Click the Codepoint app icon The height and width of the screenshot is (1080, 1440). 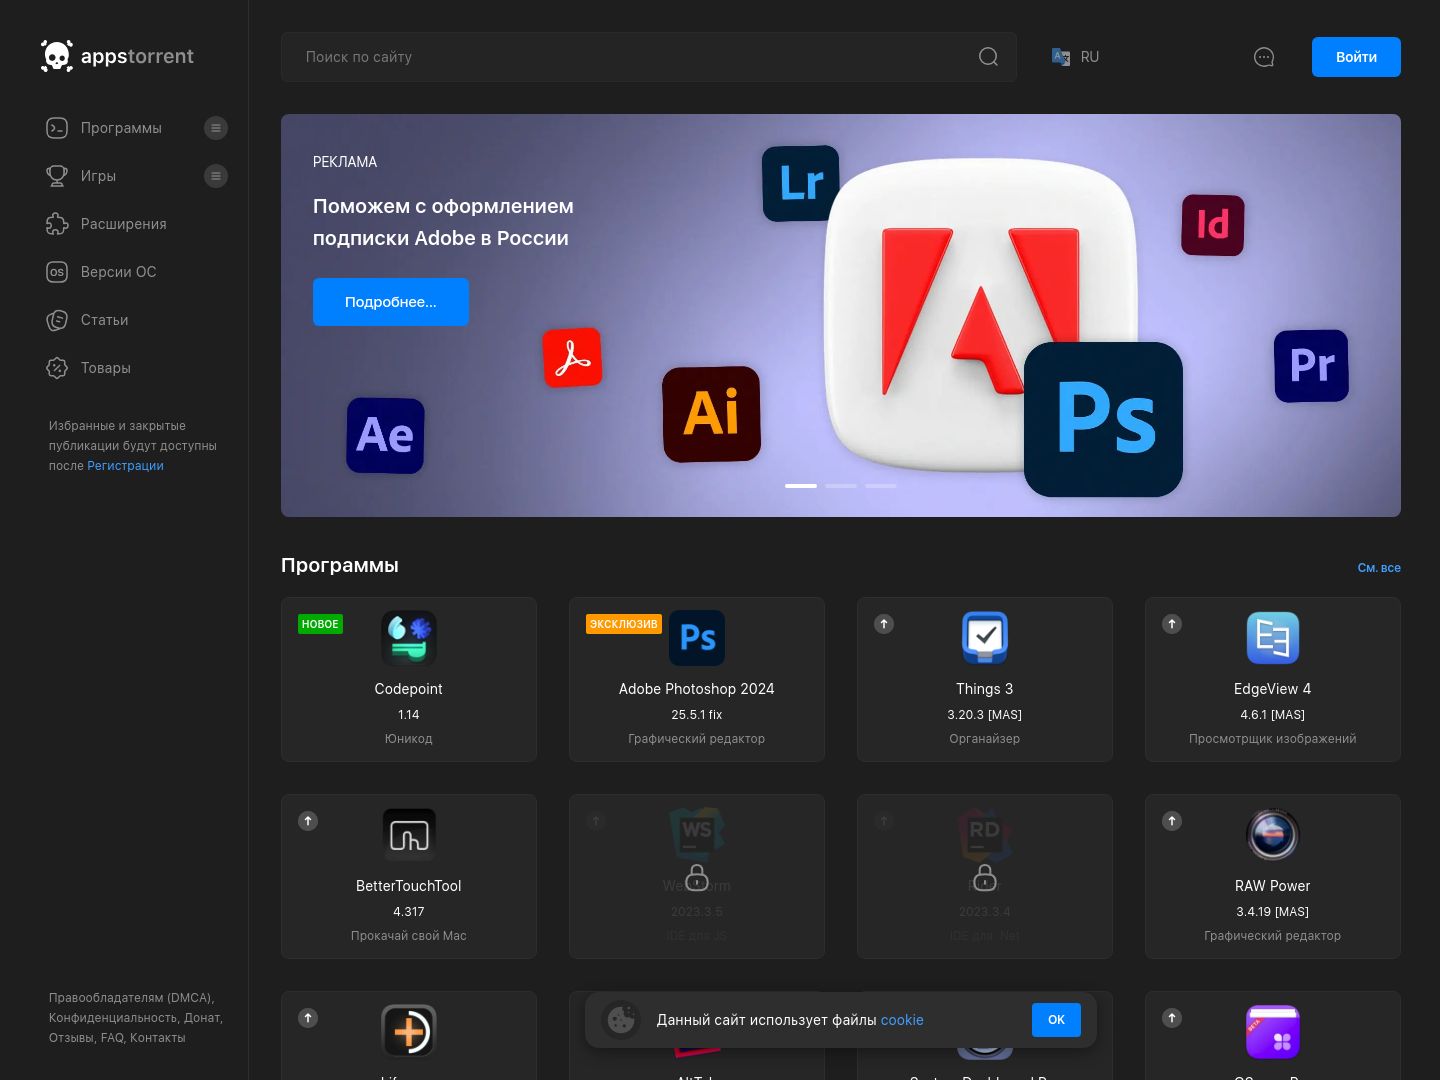pyautogui.click(x=409, y=638)
